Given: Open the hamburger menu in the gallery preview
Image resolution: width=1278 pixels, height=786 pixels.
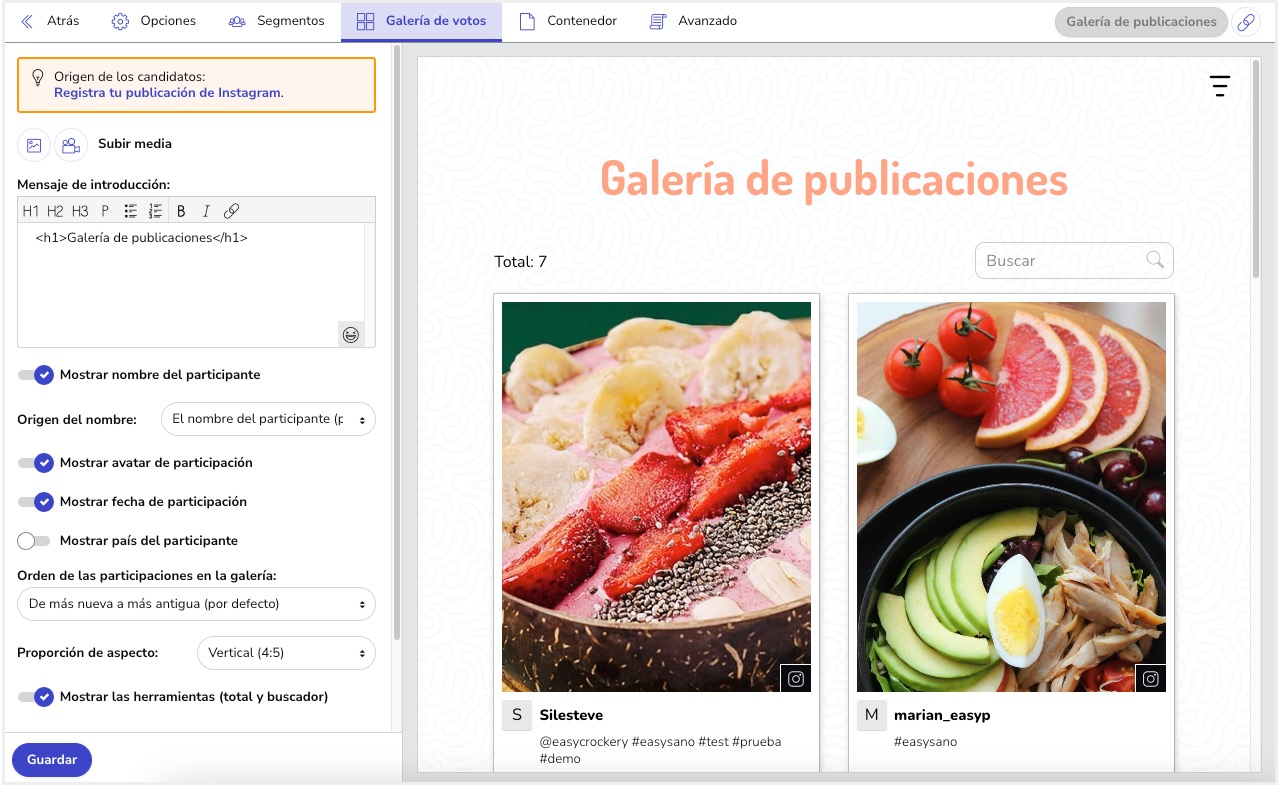Looking at the screenshot, I should tap(1220, 86).
